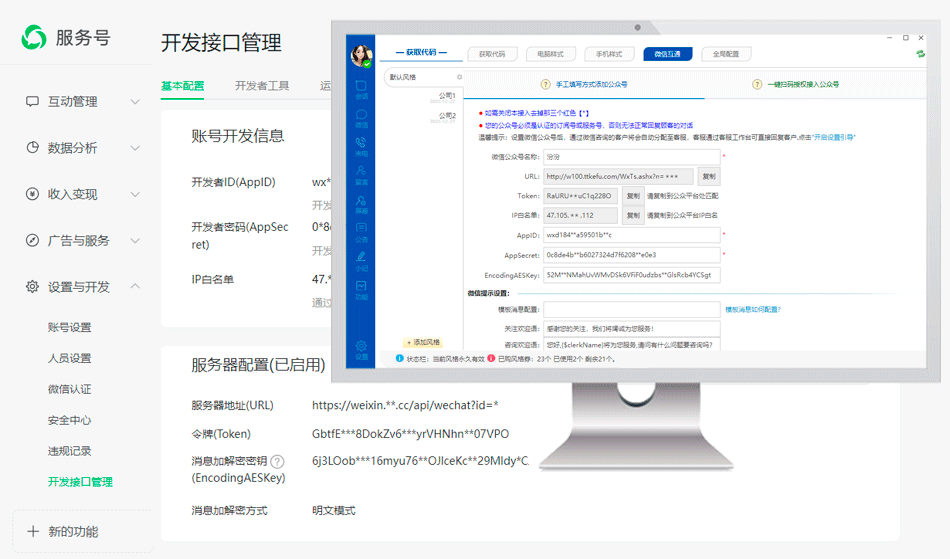Image resolution: width=950 pixels, height=559 pixels.
Task: Click the AppID input field
Action: pyautogui.click(x=631, y=235)
